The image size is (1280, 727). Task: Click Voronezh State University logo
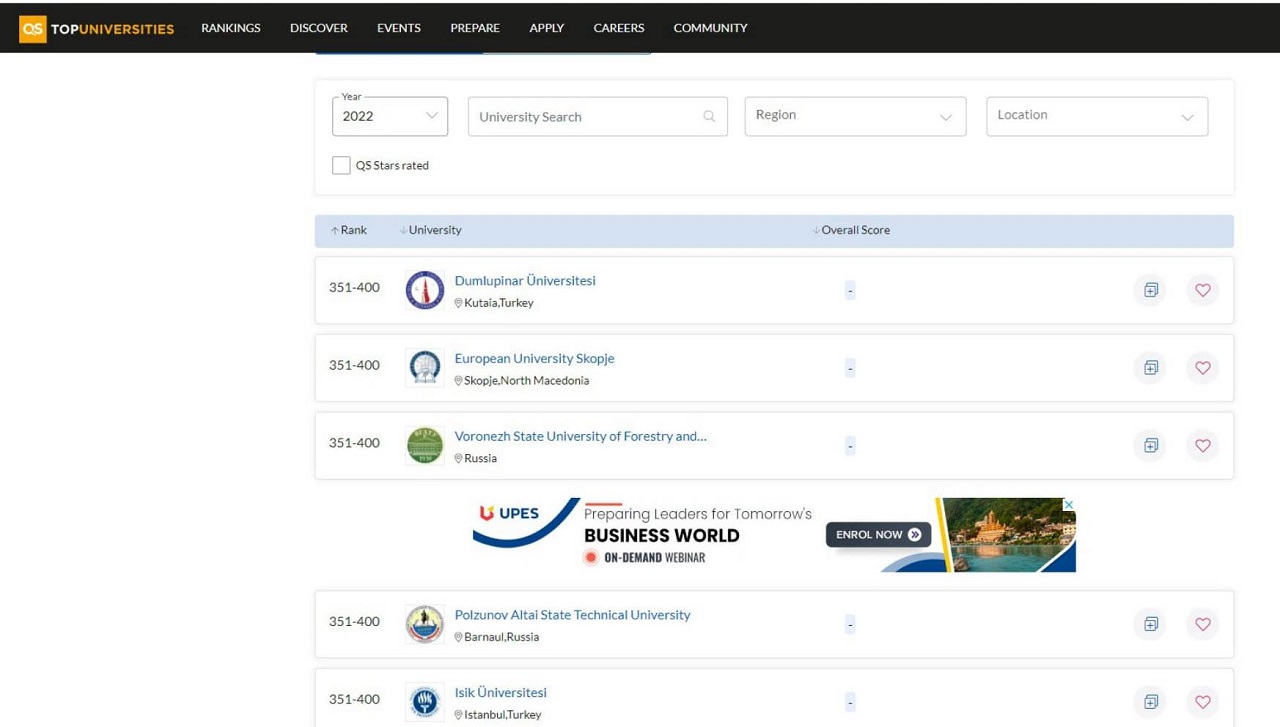coord(425,445)
